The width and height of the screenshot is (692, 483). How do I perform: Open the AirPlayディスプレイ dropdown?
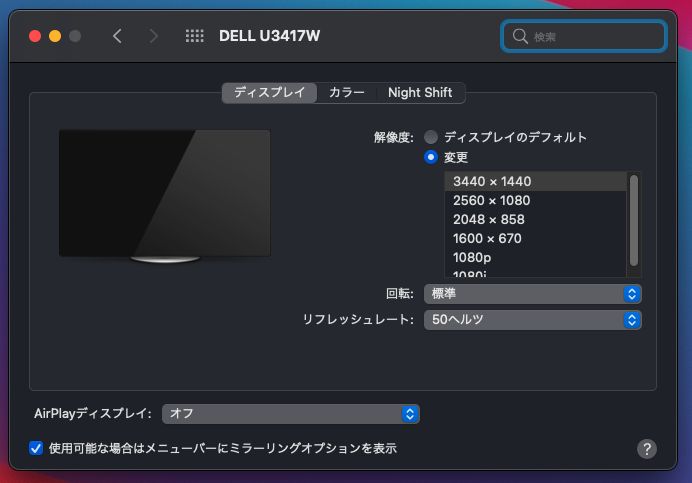[290, 414]
